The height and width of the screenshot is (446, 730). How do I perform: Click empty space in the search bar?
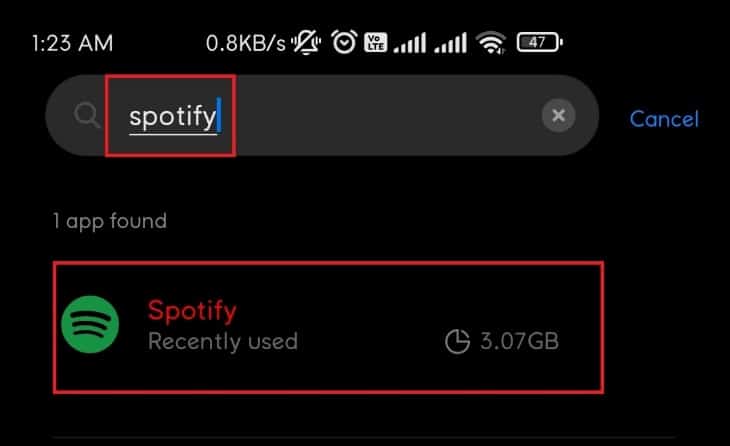coord(380,117)
